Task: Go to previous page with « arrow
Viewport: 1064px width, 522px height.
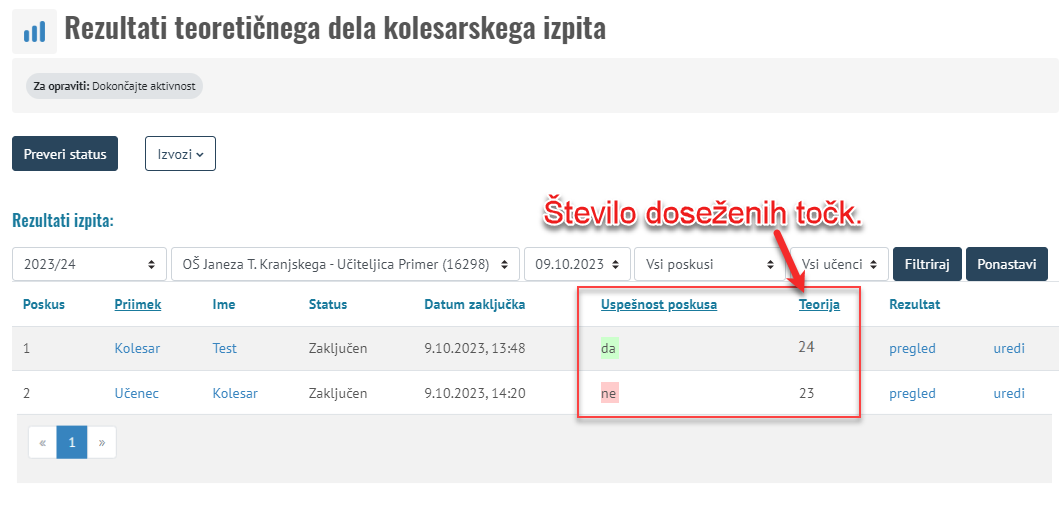Action: click(x=43, y=442)
